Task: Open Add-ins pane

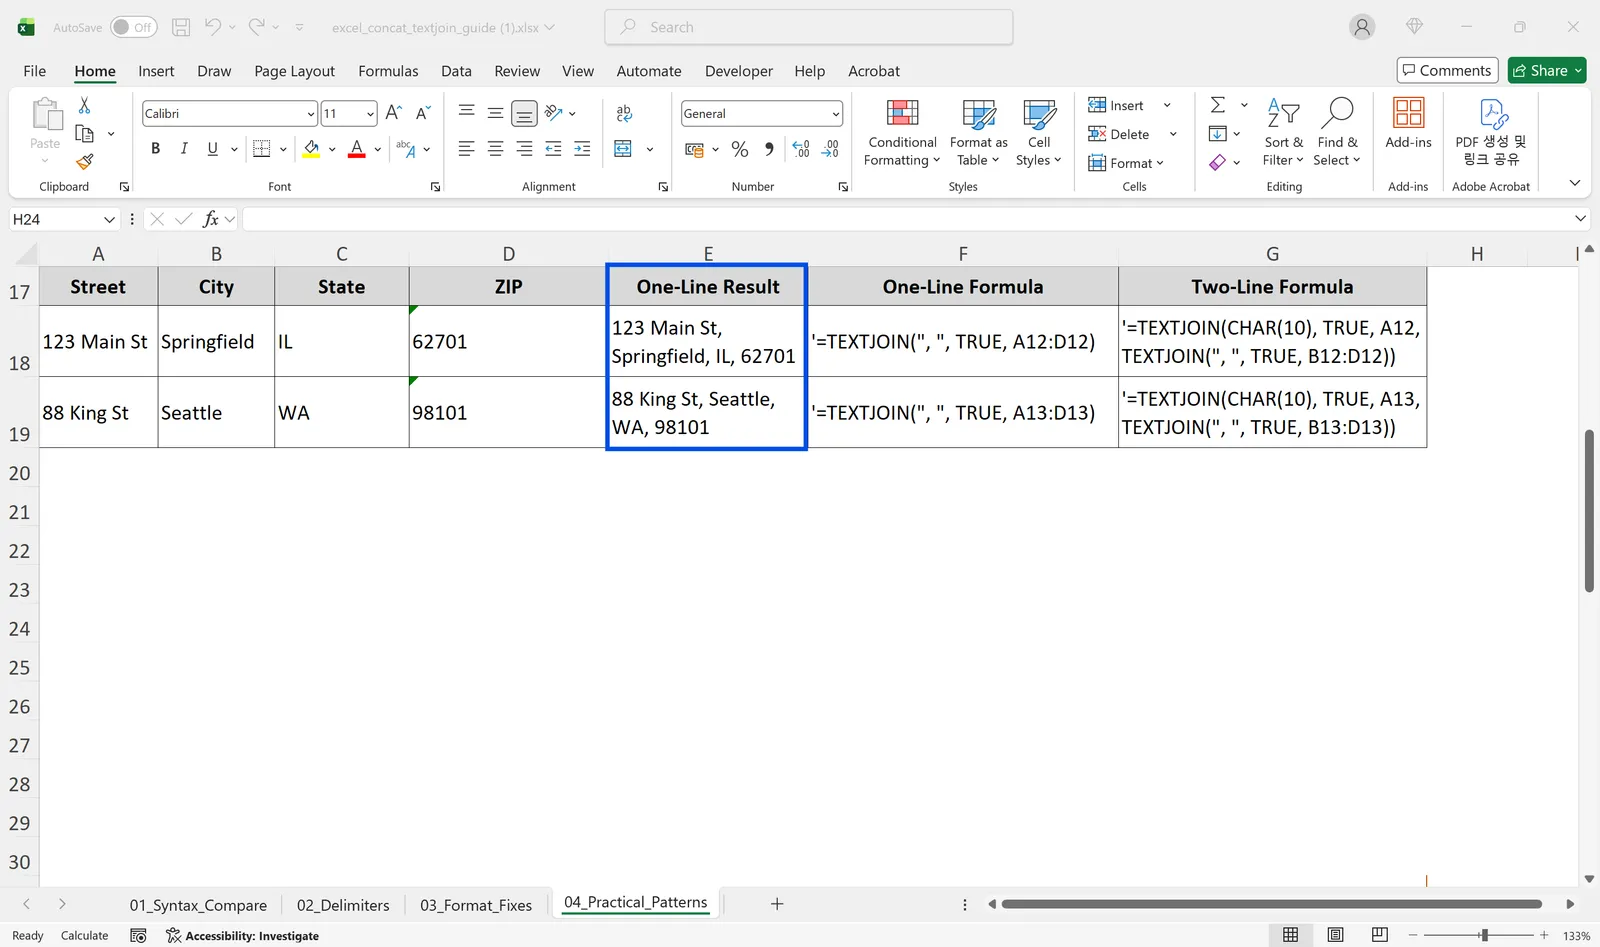Action: click(x=1408, y=124)
